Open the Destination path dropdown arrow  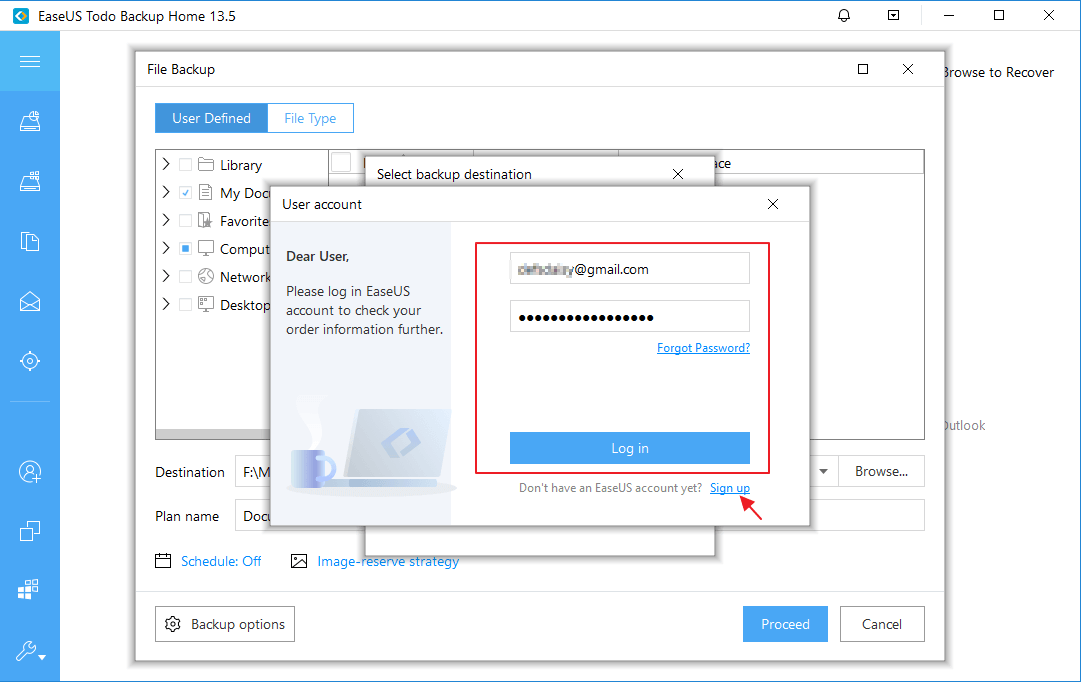(x=824, y=472)
